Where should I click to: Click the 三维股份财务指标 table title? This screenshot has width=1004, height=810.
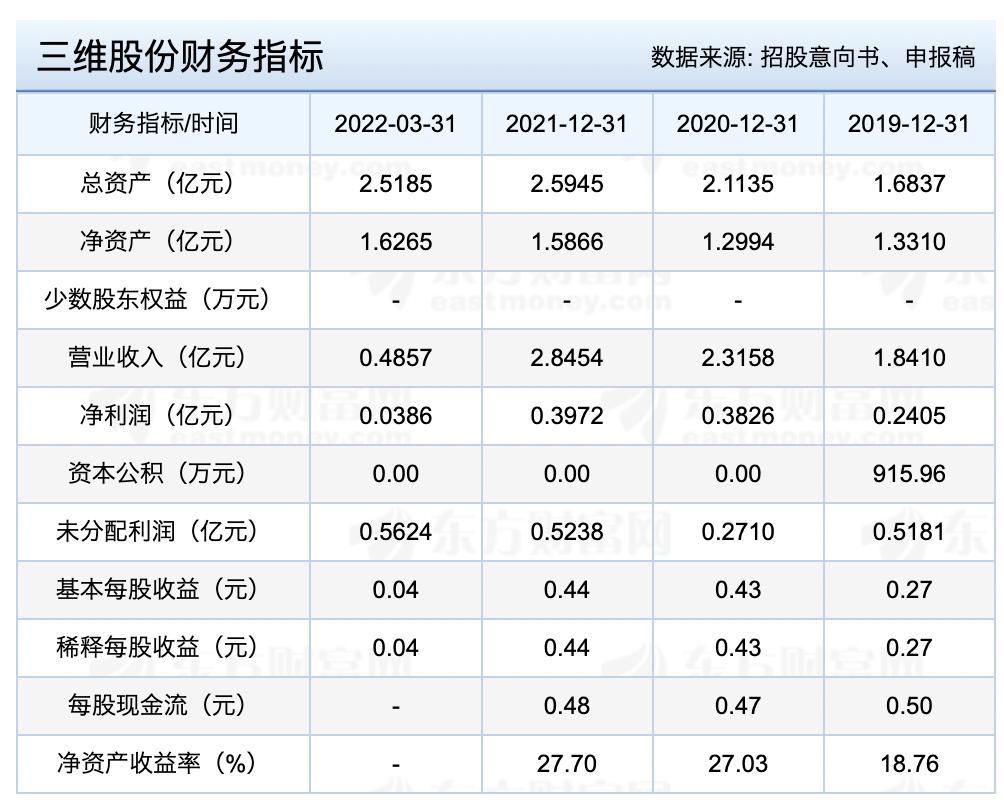[182, 58]
